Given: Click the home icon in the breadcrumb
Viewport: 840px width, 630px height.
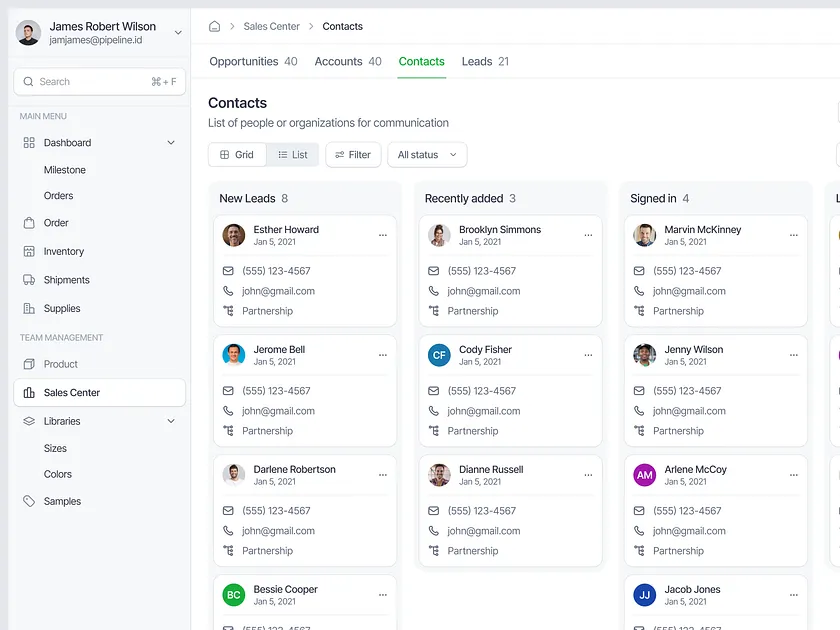Looking at the screenshot, I should 214,26.
